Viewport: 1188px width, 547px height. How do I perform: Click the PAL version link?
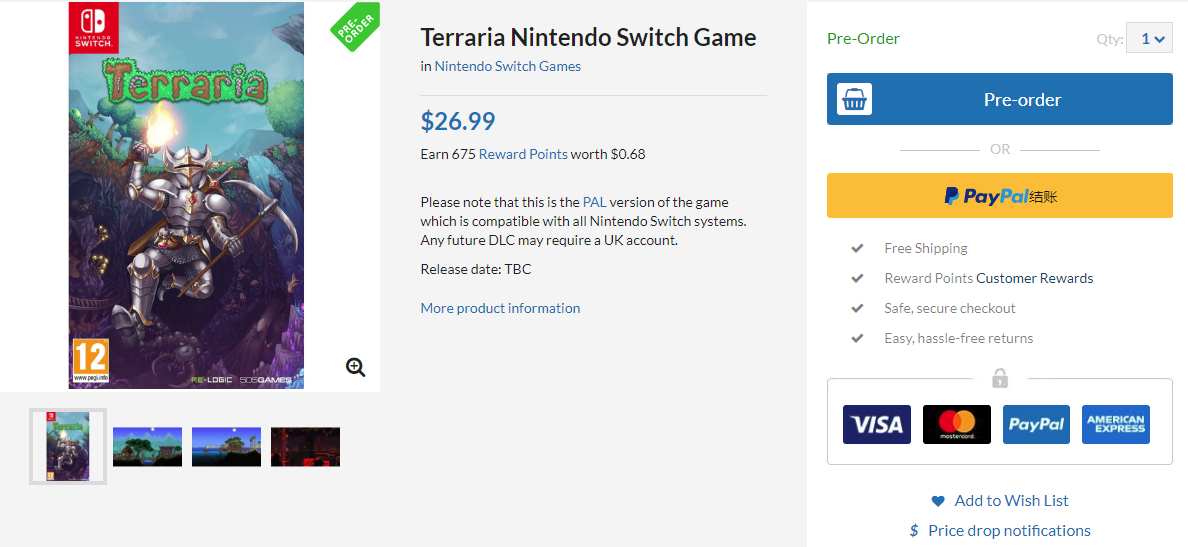pos(595,202)
